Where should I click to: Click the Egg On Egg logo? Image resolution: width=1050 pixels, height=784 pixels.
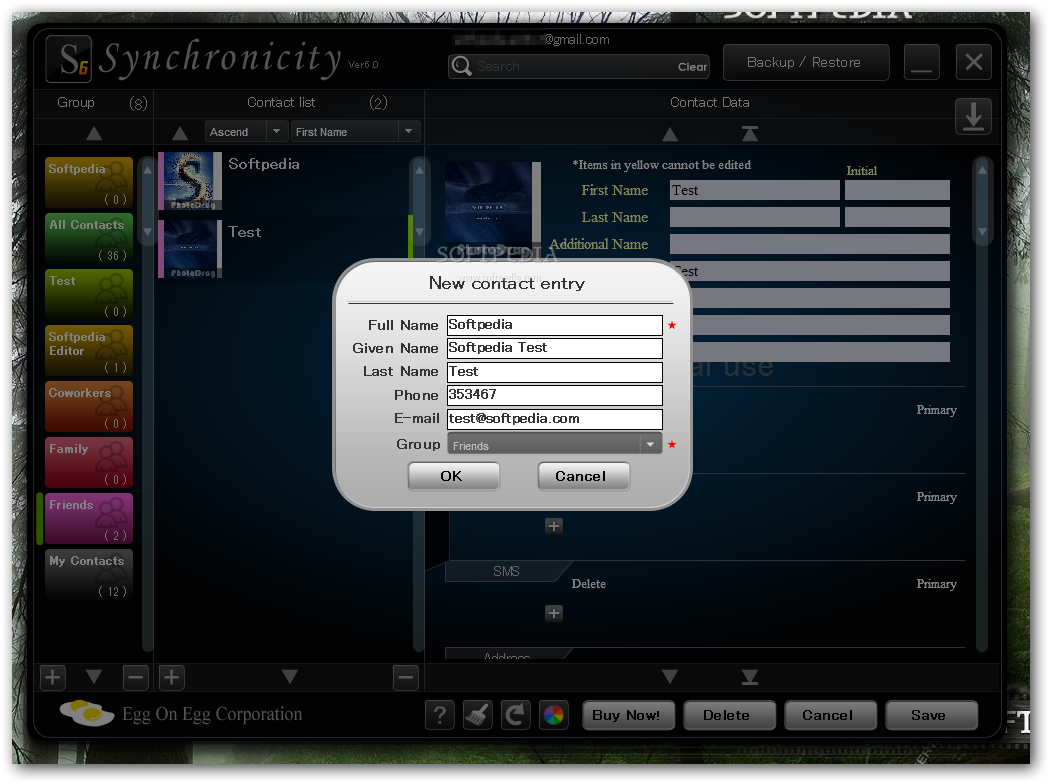(x=86, y=713)
